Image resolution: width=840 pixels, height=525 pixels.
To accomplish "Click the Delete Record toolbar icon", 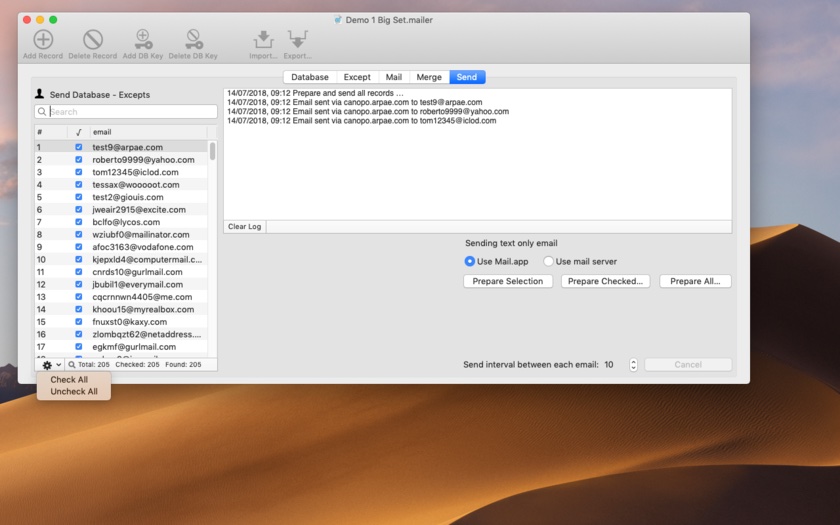I will tap(92, 40).
